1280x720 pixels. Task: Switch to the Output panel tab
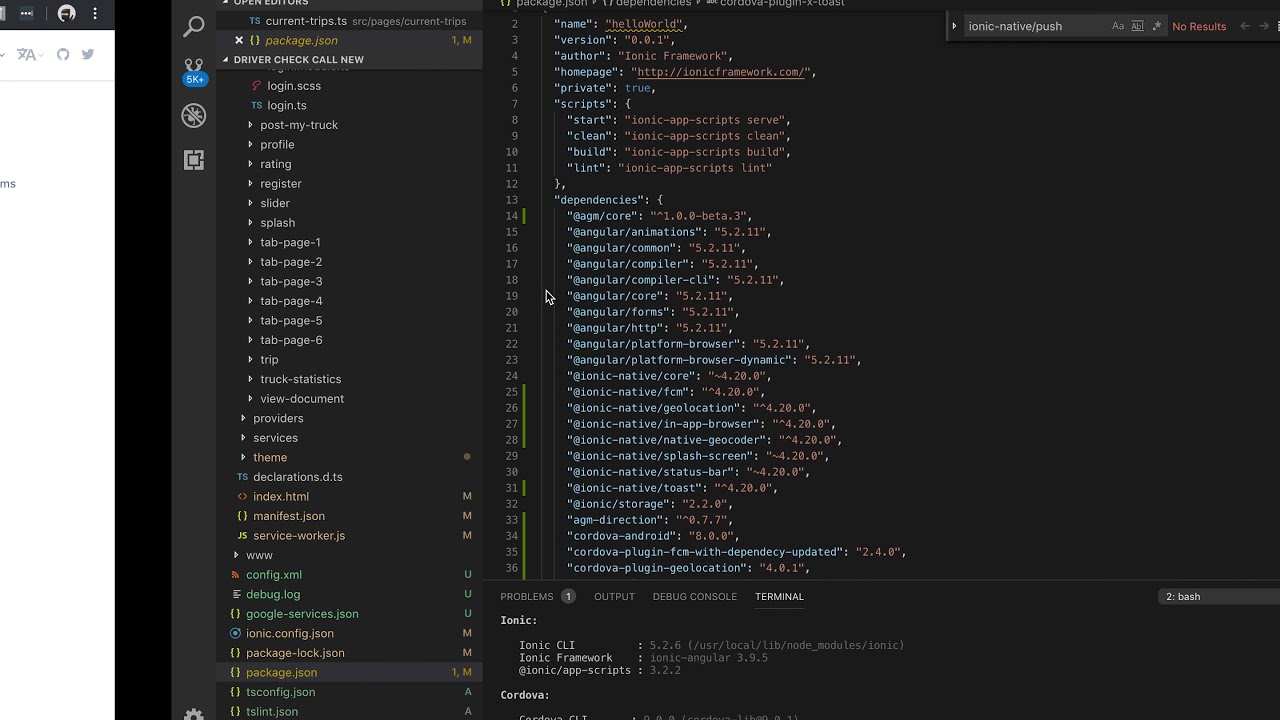pos(614,596)
